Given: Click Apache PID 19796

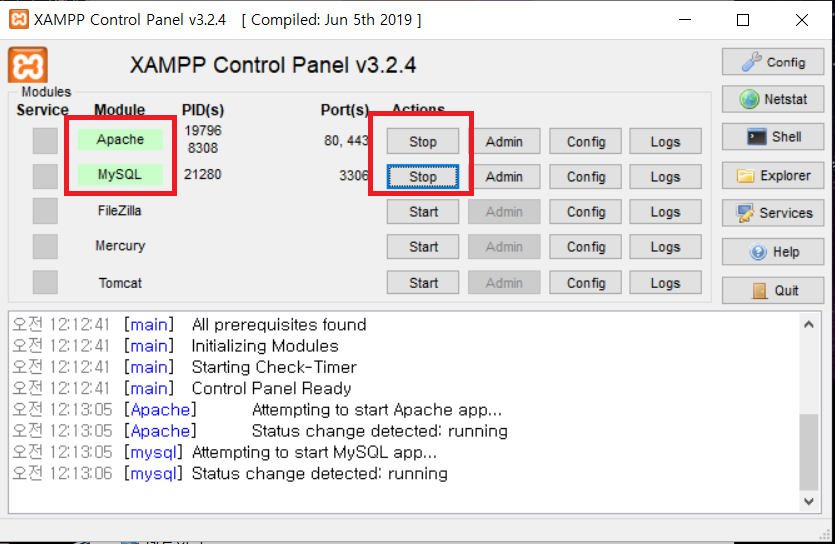Looking at the screenshot, I should point(203,130).
